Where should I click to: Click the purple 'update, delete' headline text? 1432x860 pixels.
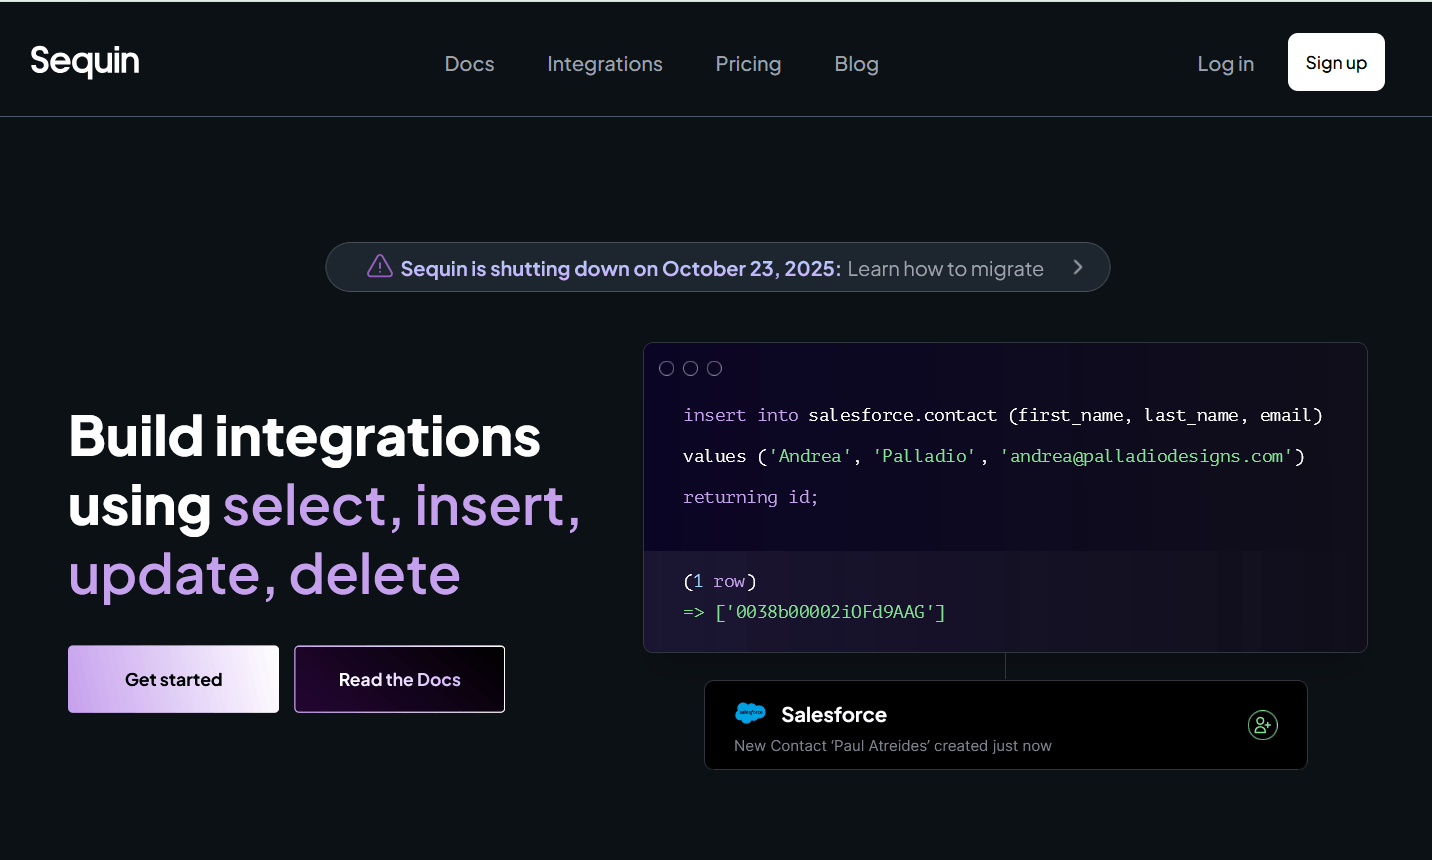coord(265,575)
